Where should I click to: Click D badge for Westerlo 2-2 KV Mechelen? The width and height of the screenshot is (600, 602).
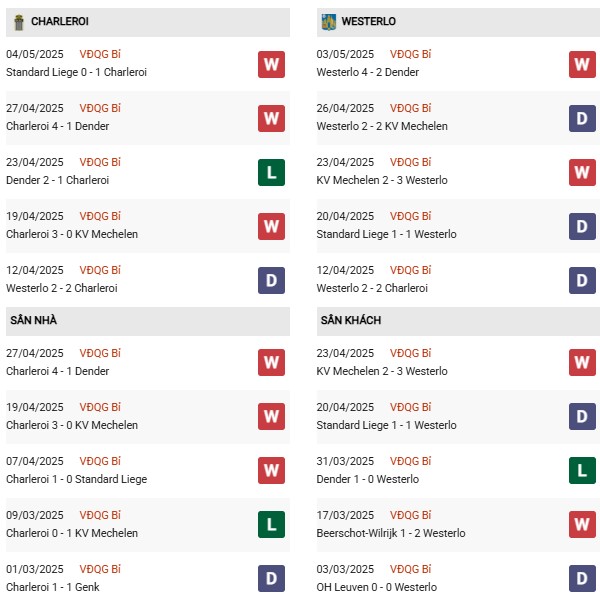coord(582,119)
